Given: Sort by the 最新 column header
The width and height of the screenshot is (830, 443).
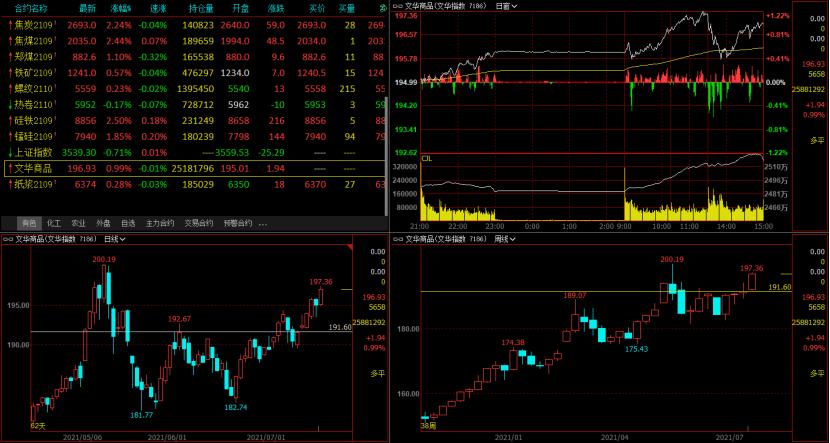Looking at the screenshot, I should point(87,9).
